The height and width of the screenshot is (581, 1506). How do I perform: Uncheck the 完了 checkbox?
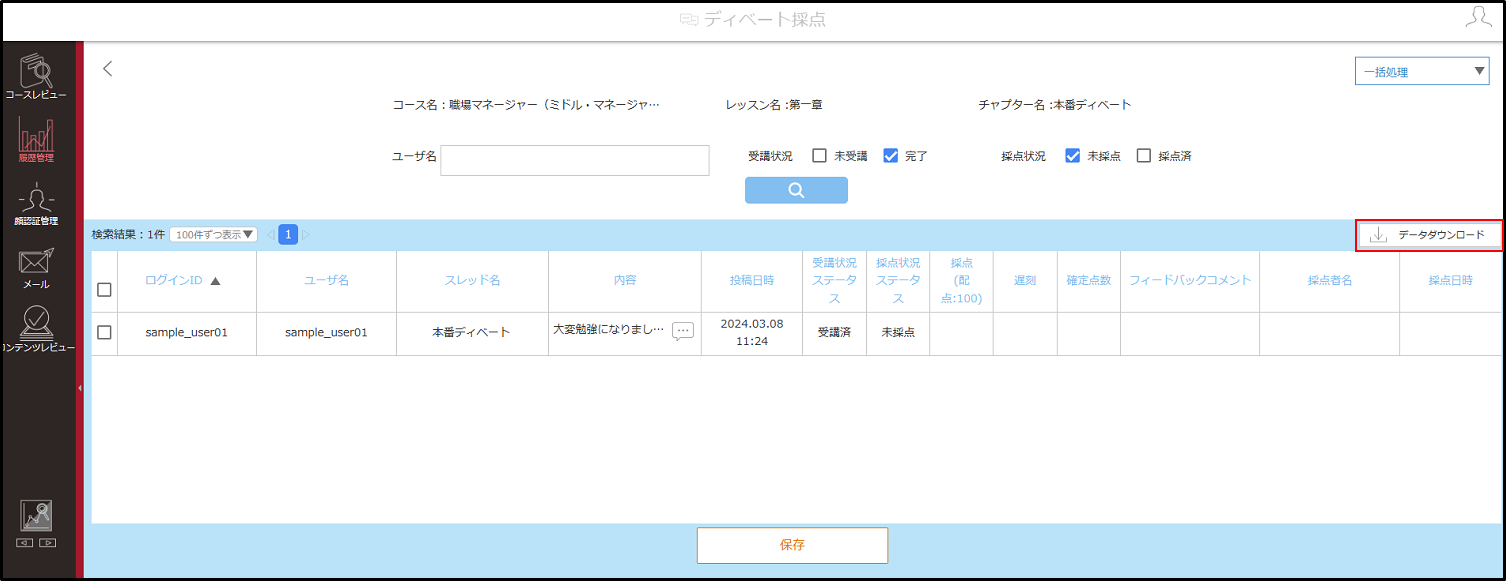[891, 156]
